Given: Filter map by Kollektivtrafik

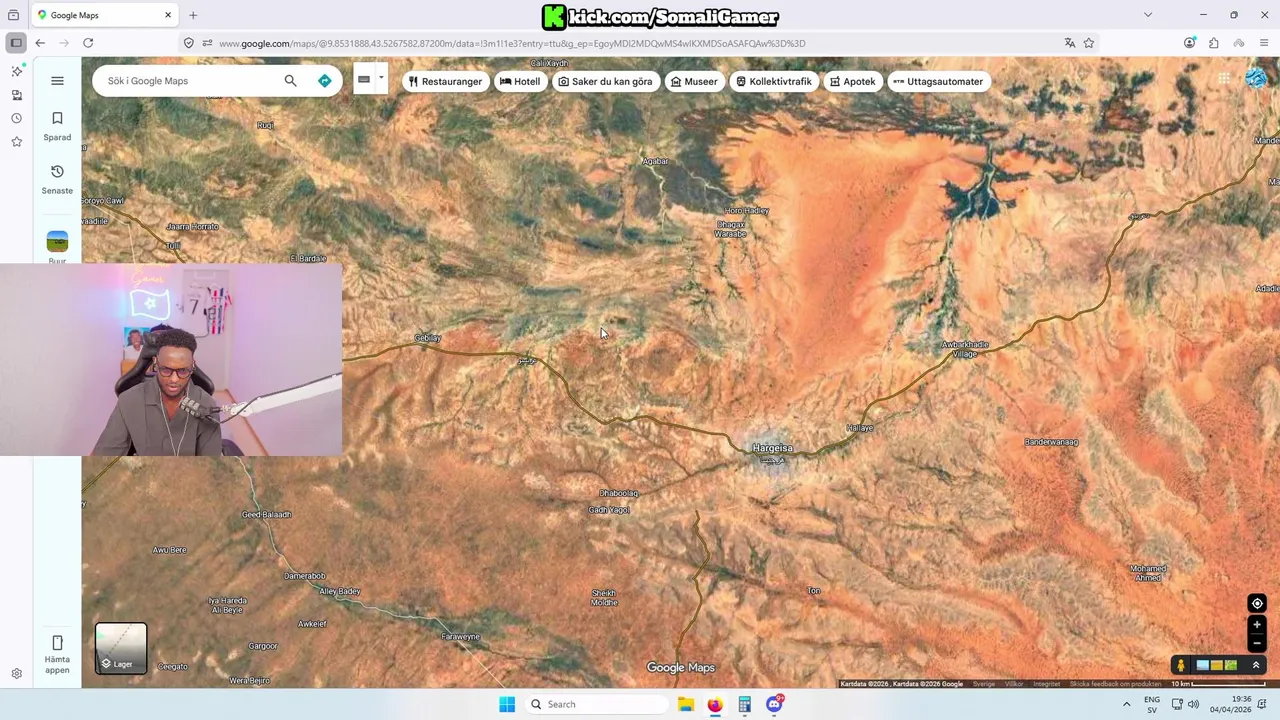Looking at the screenshot, I should pos(774,81).
